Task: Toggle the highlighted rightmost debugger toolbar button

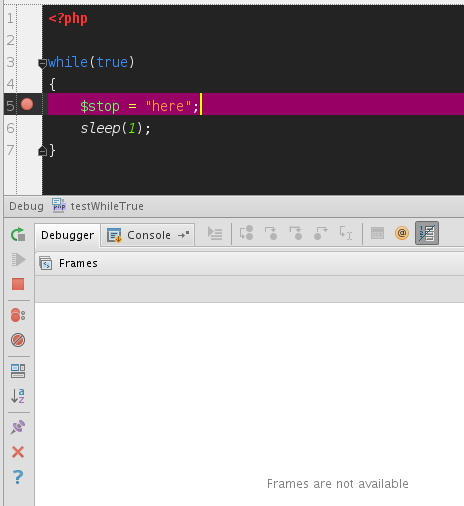Action: [427, 233]
